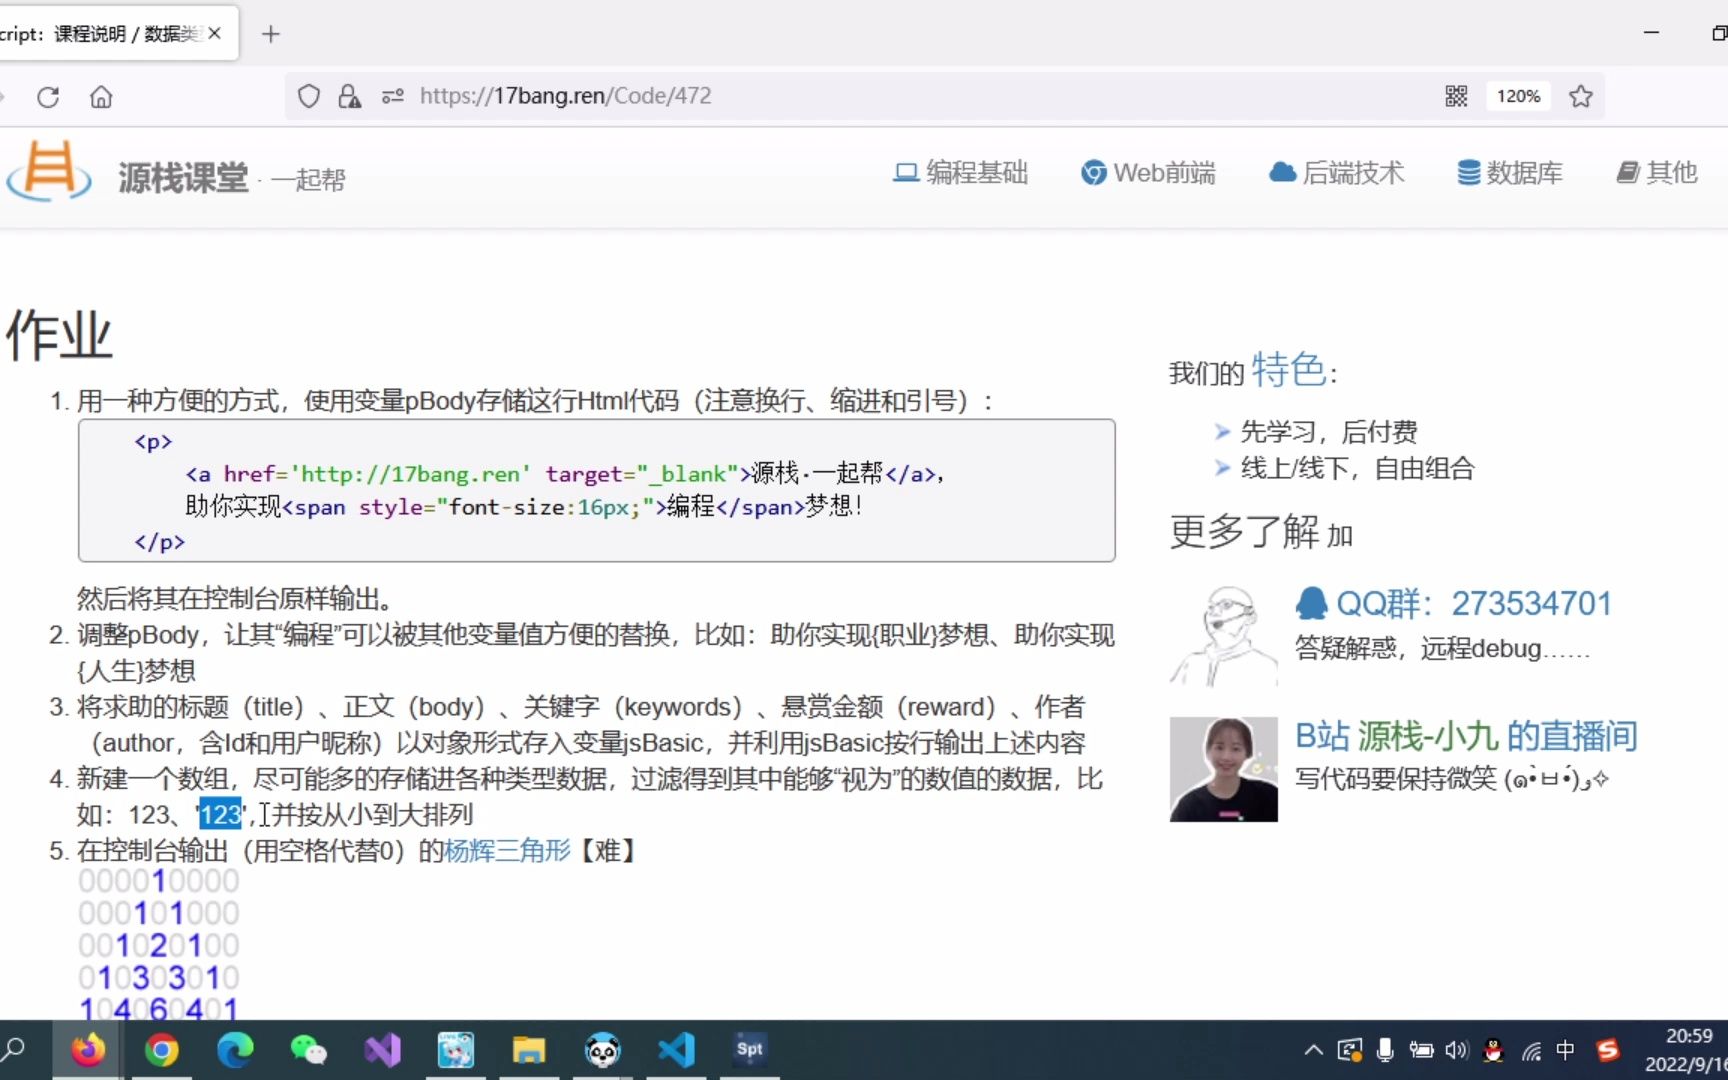
Task: Open the 杨辉三角形 link
Action: coord(508,851)
